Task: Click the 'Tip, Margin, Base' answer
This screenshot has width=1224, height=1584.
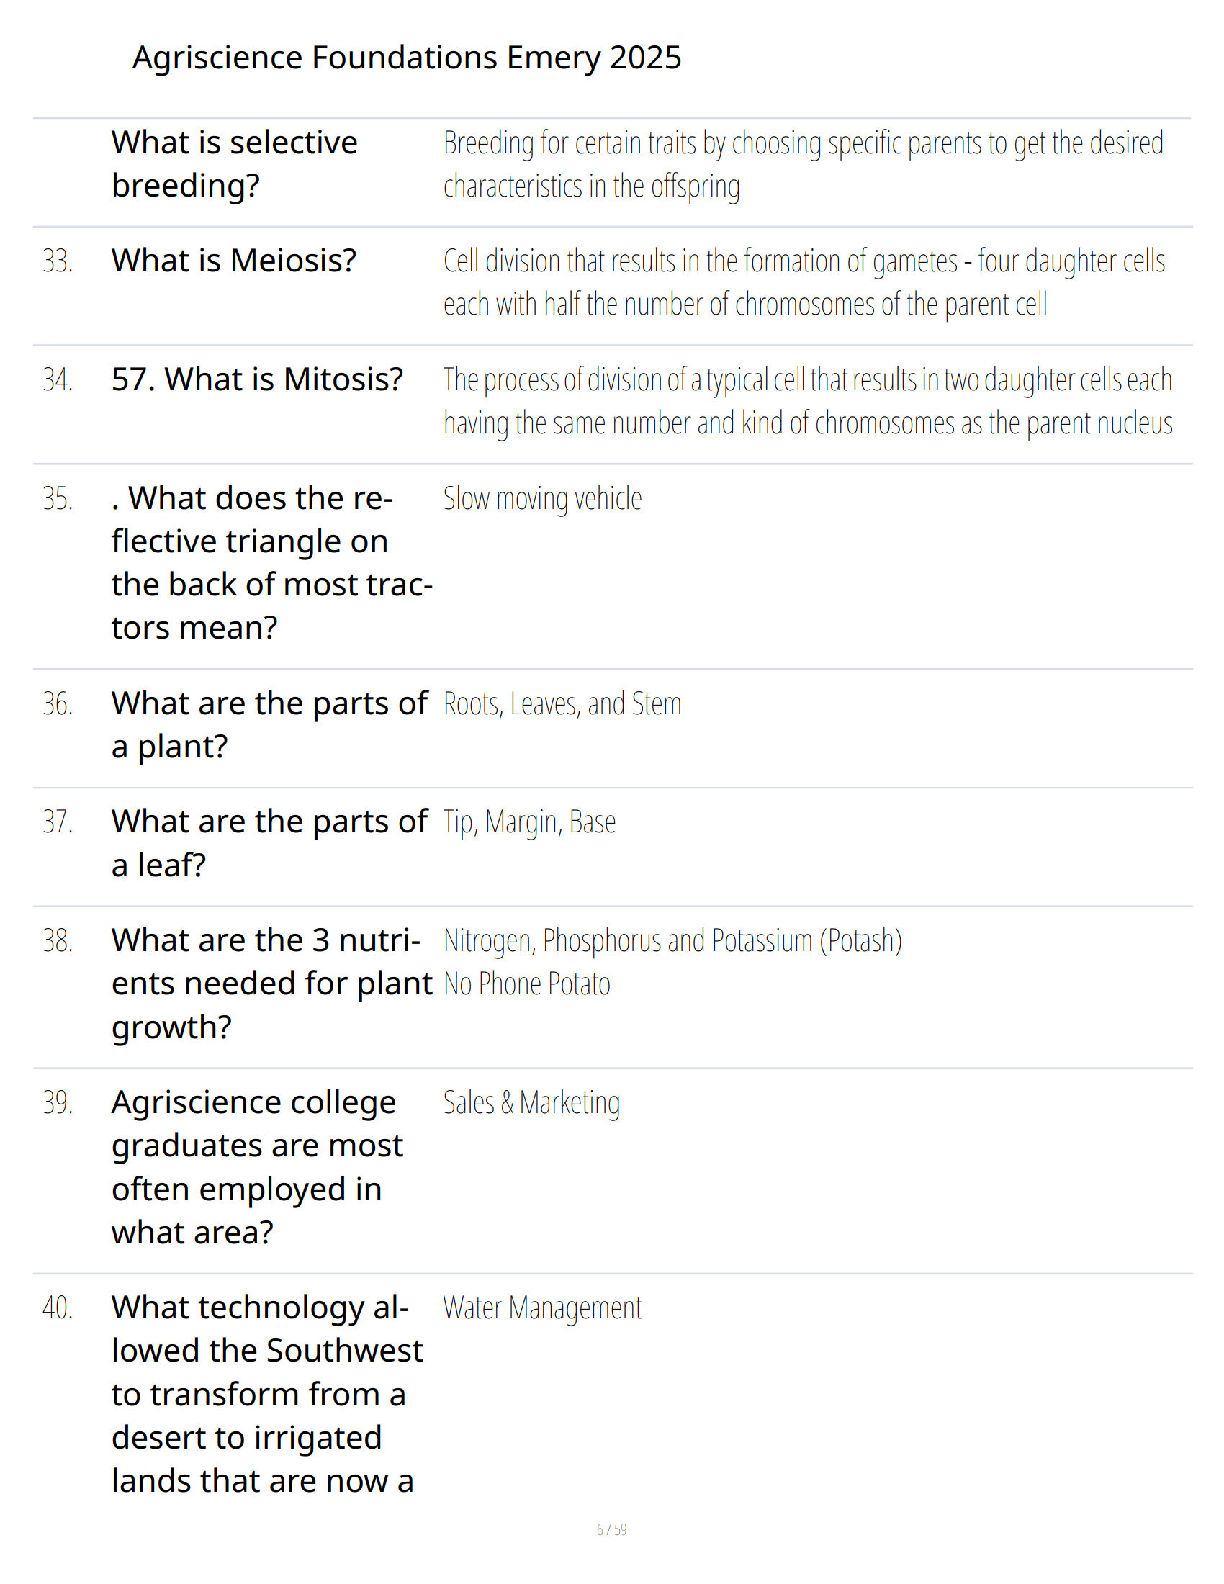Action: [x=529, y=822]
